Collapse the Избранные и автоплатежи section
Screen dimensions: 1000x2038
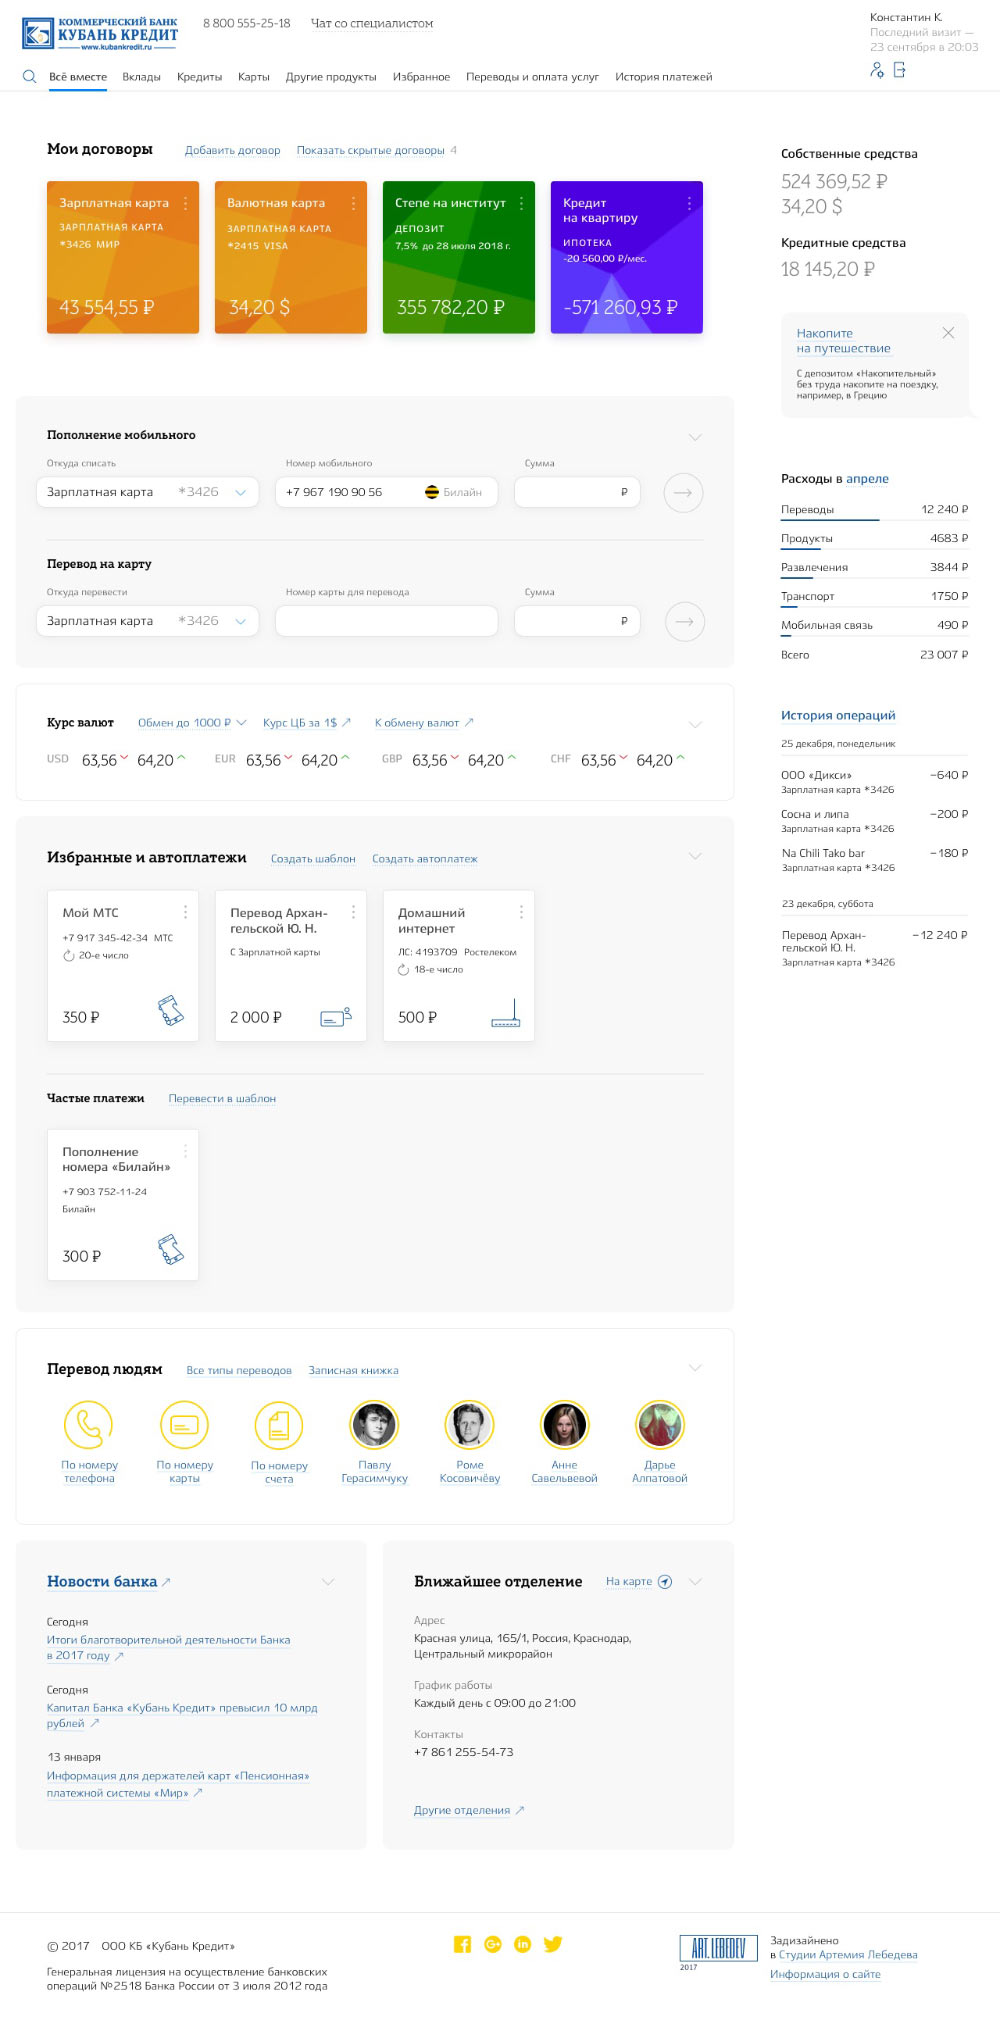(695, 857)
